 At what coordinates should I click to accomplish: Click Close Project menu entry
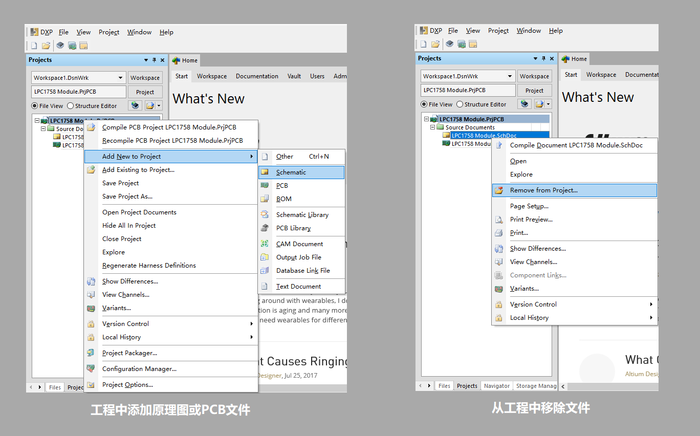171,239
